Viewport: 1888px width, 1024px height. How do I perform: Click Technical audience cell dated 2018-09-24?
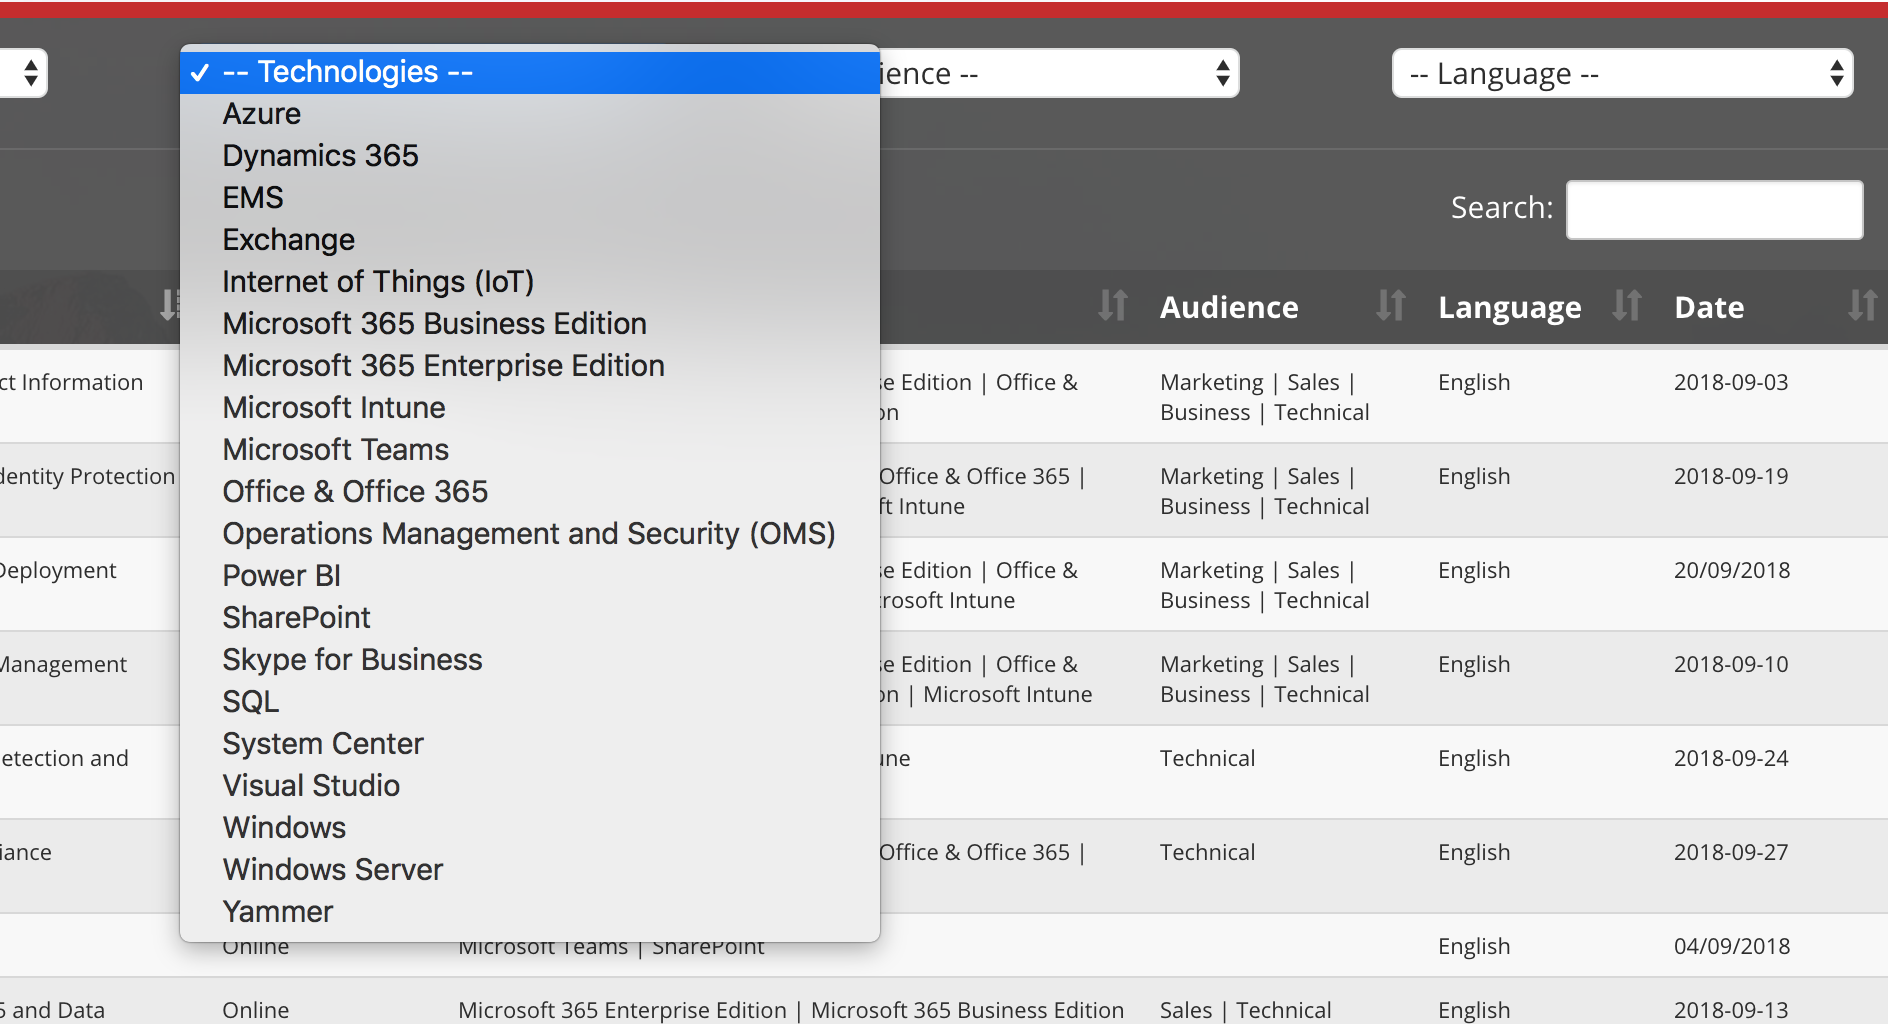pyautogui.click(x=1207, y=758)
